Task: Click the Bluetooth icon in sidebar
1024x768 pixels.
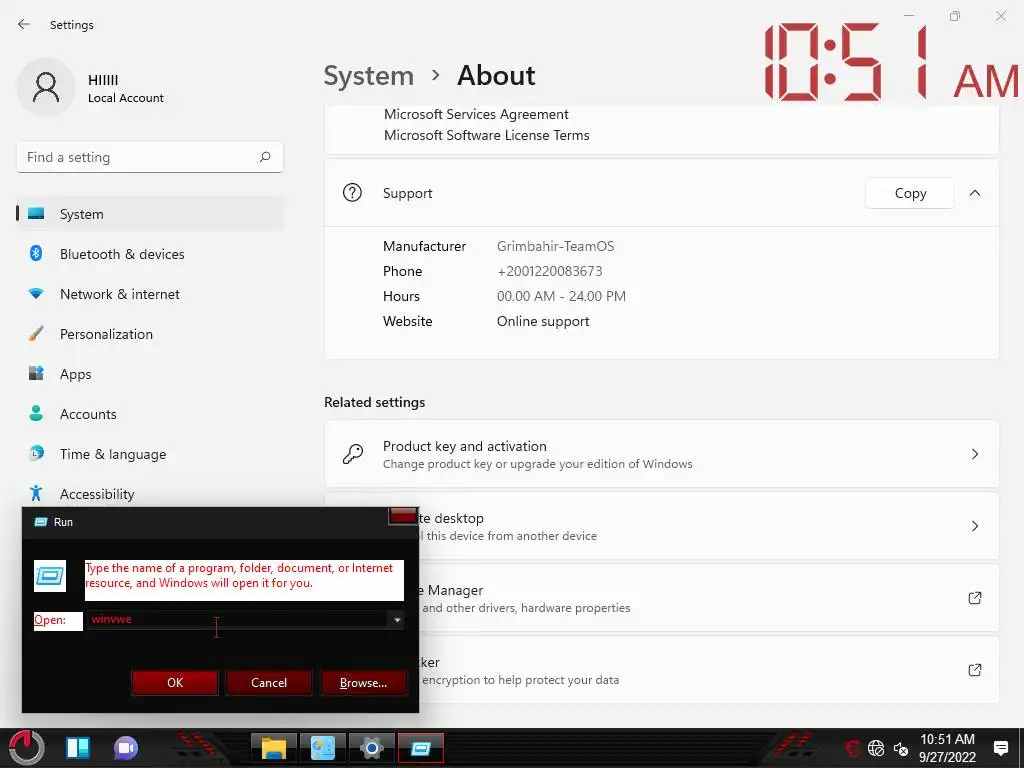Action: point(36,253)
